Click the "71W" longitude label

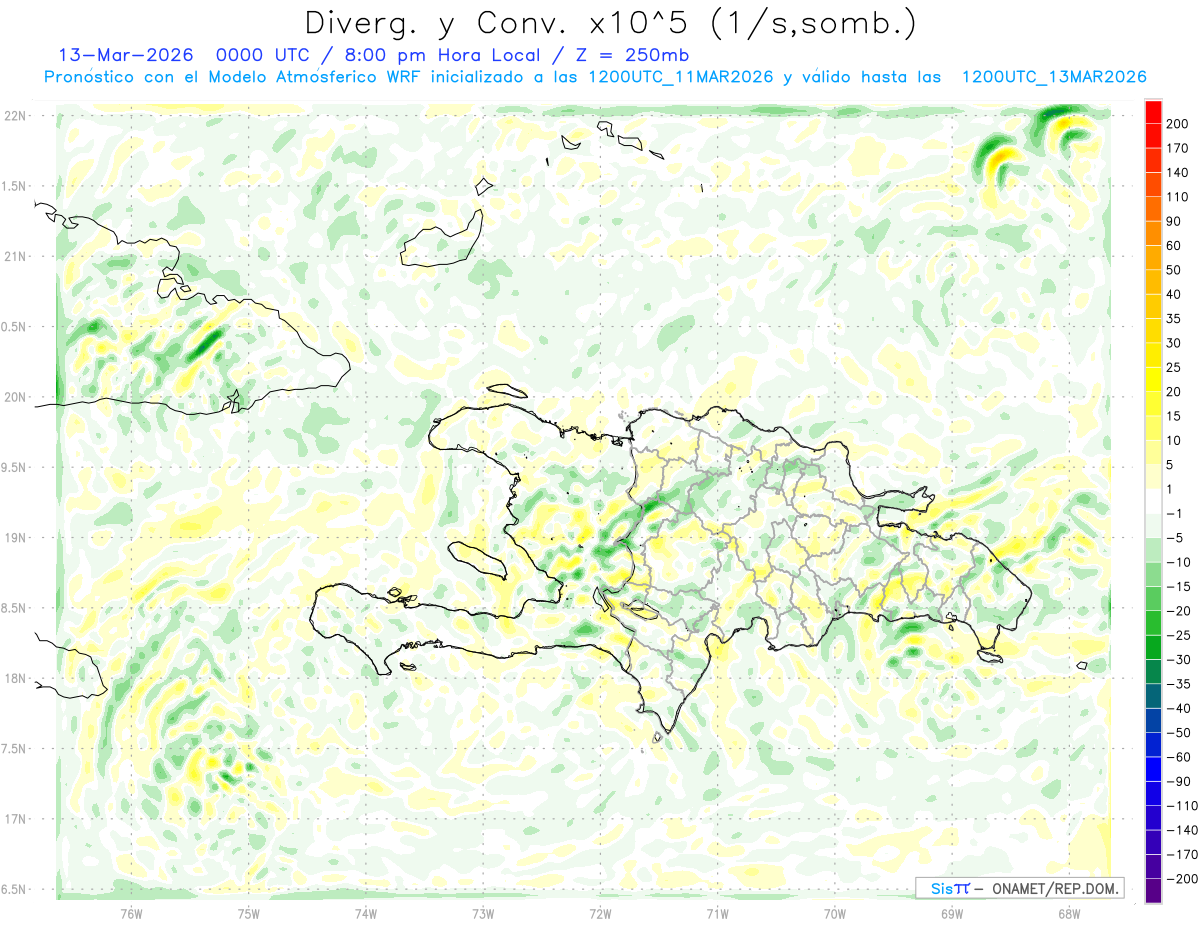tap(717, 913)
